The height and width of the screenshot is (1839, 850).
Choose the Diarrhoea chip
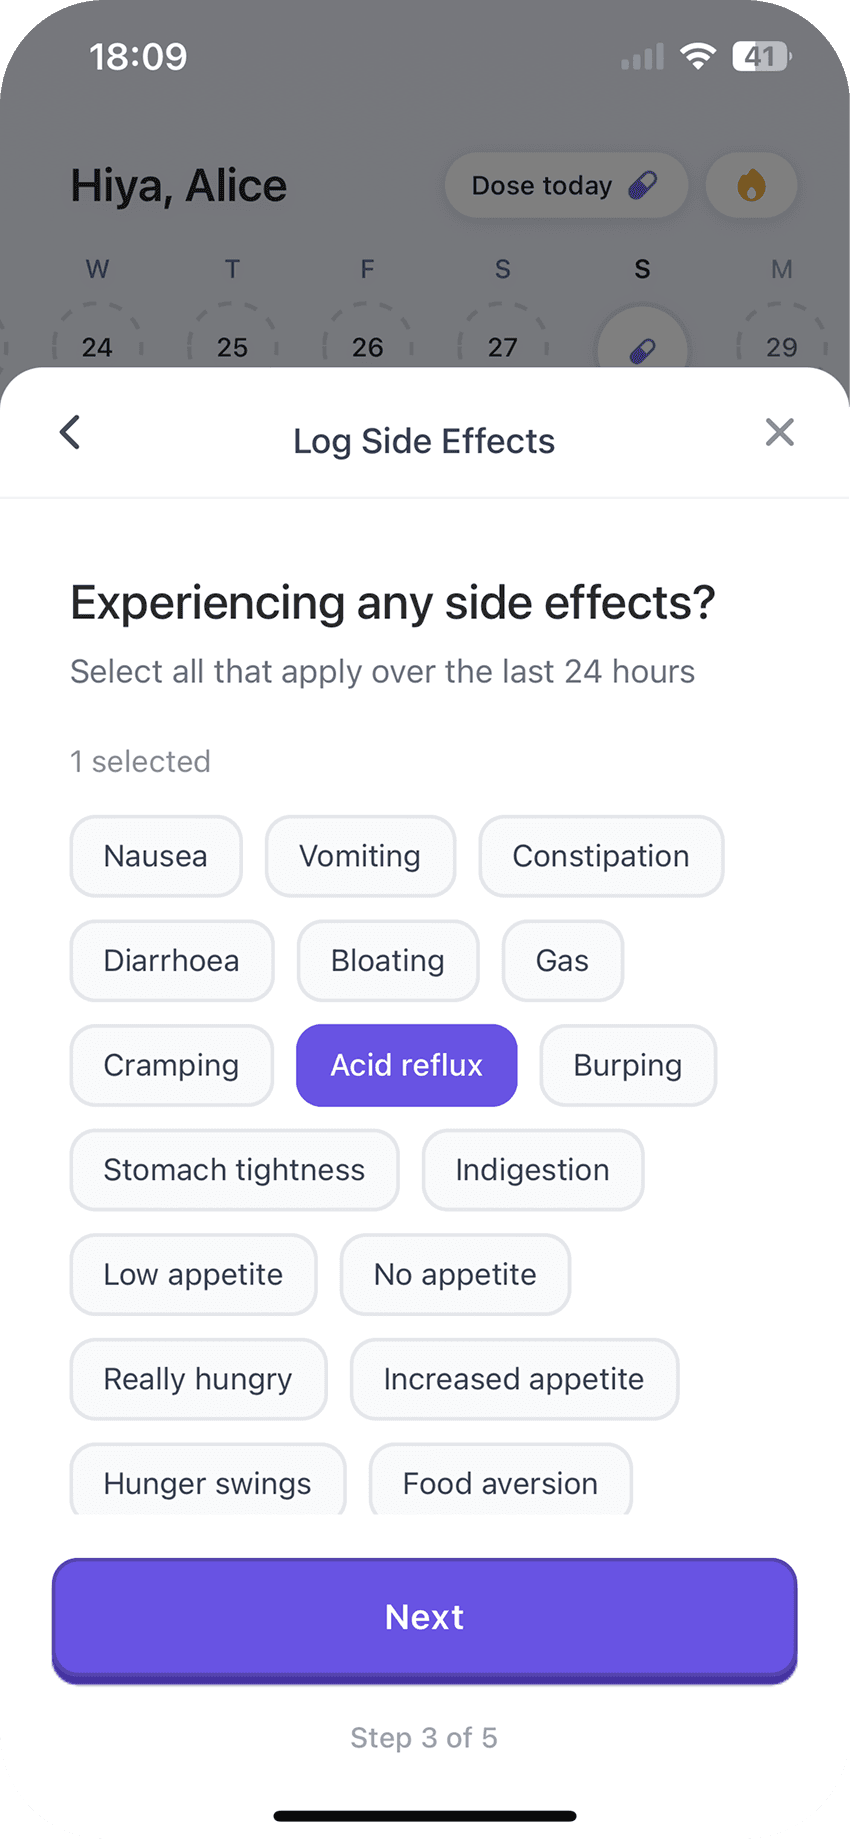[171, 961]
